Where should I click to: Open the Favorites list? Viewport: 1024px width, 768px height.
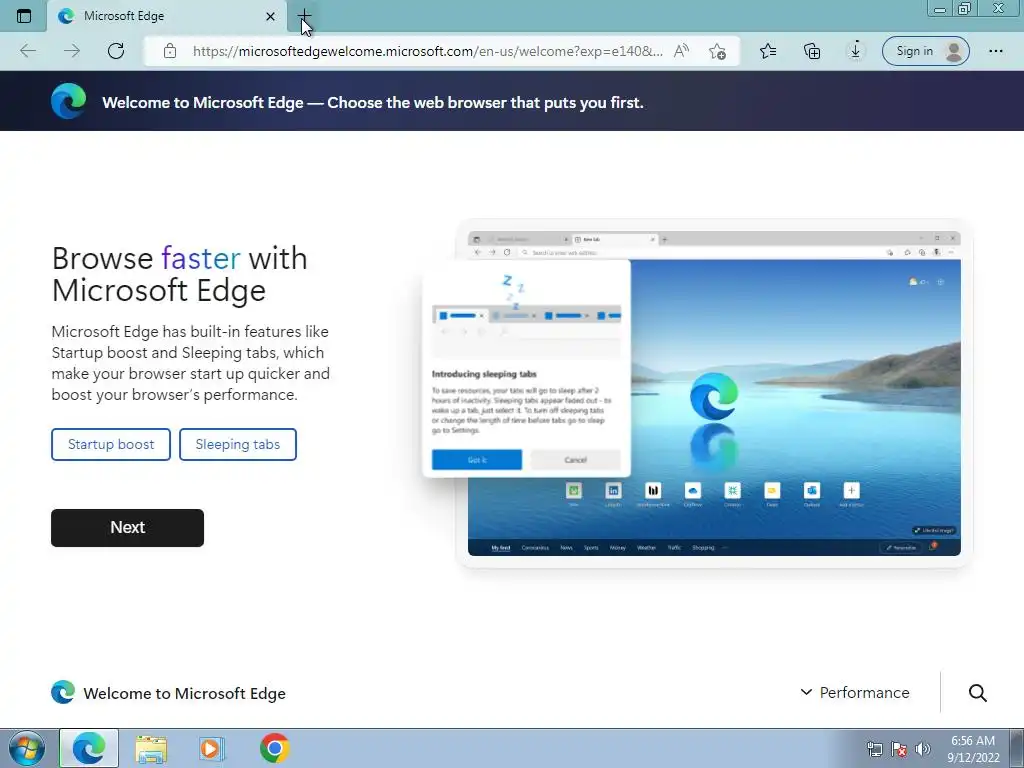point(768,51)
